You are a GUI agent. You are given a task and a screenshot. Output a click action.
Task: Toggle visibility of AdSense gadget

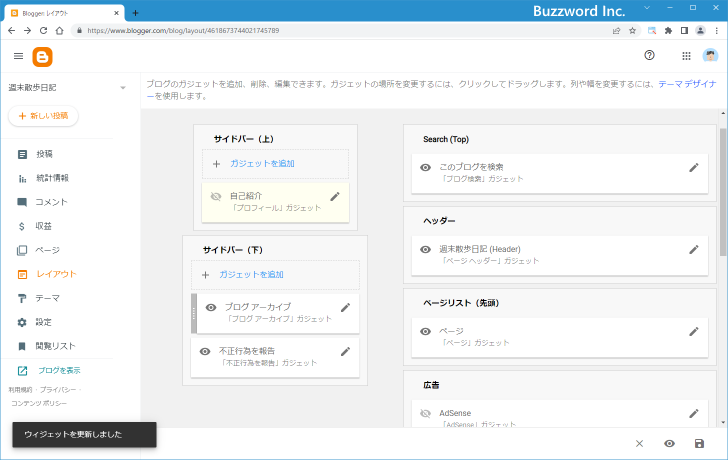point(425,413)
